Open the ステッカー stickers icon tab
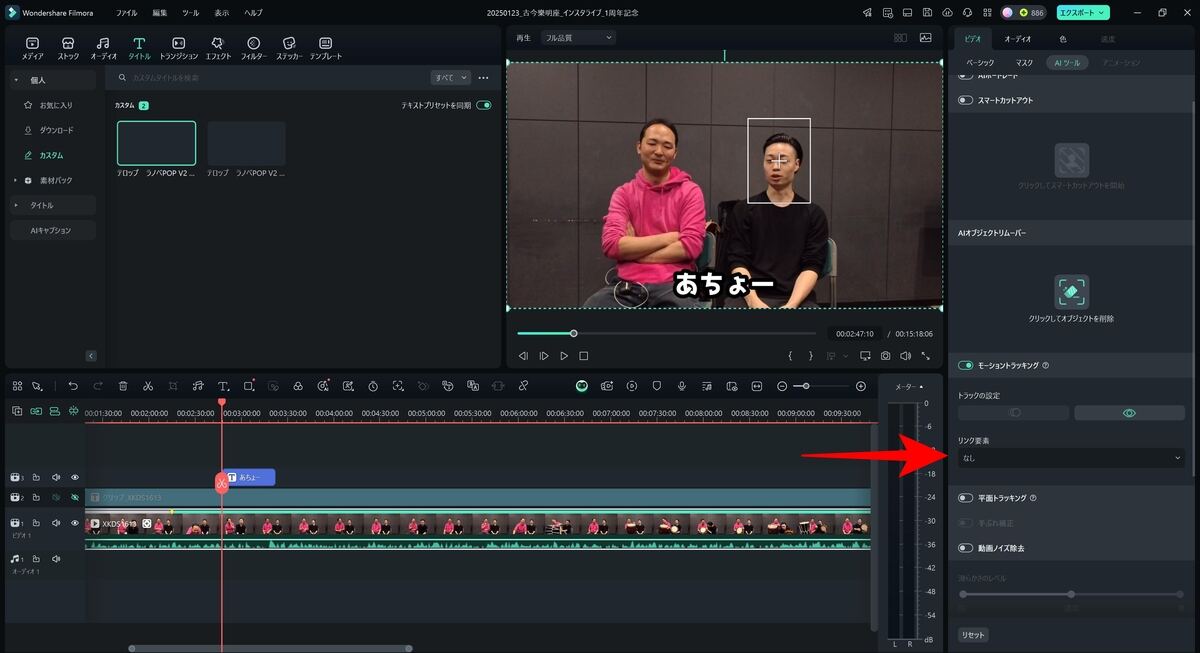Screen dimensions: 1200x653 289,48
